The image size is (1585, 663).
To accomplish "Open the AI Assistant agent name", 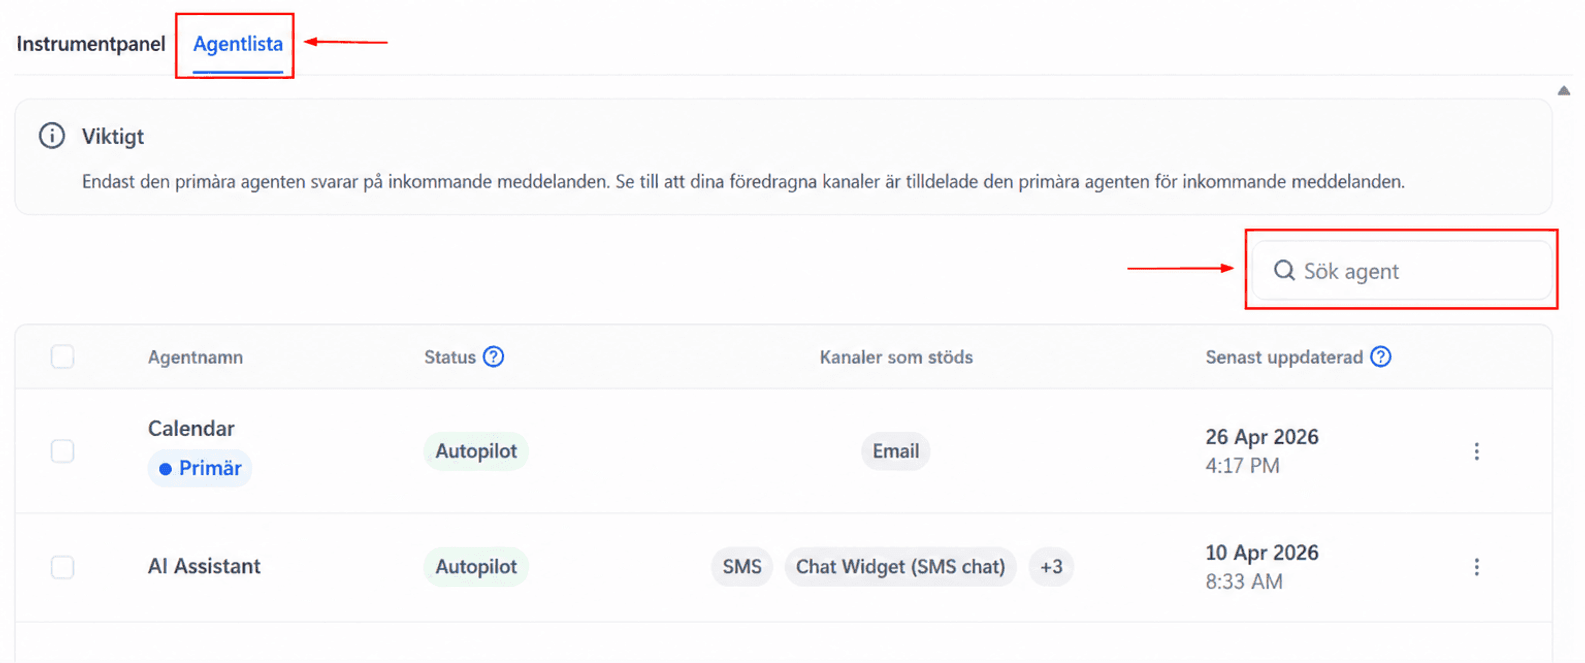I will pos(204,566).
